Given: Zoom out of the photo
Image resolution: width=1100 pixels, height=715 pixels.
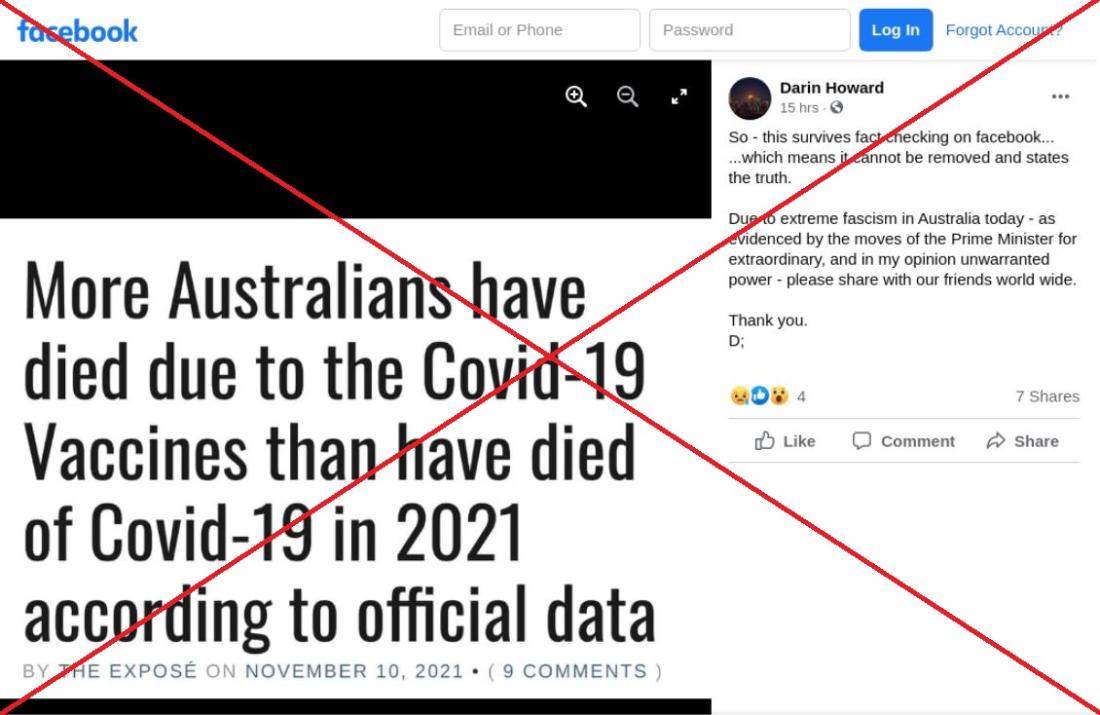Looking at the screenshot, I should tap(627, 96).
